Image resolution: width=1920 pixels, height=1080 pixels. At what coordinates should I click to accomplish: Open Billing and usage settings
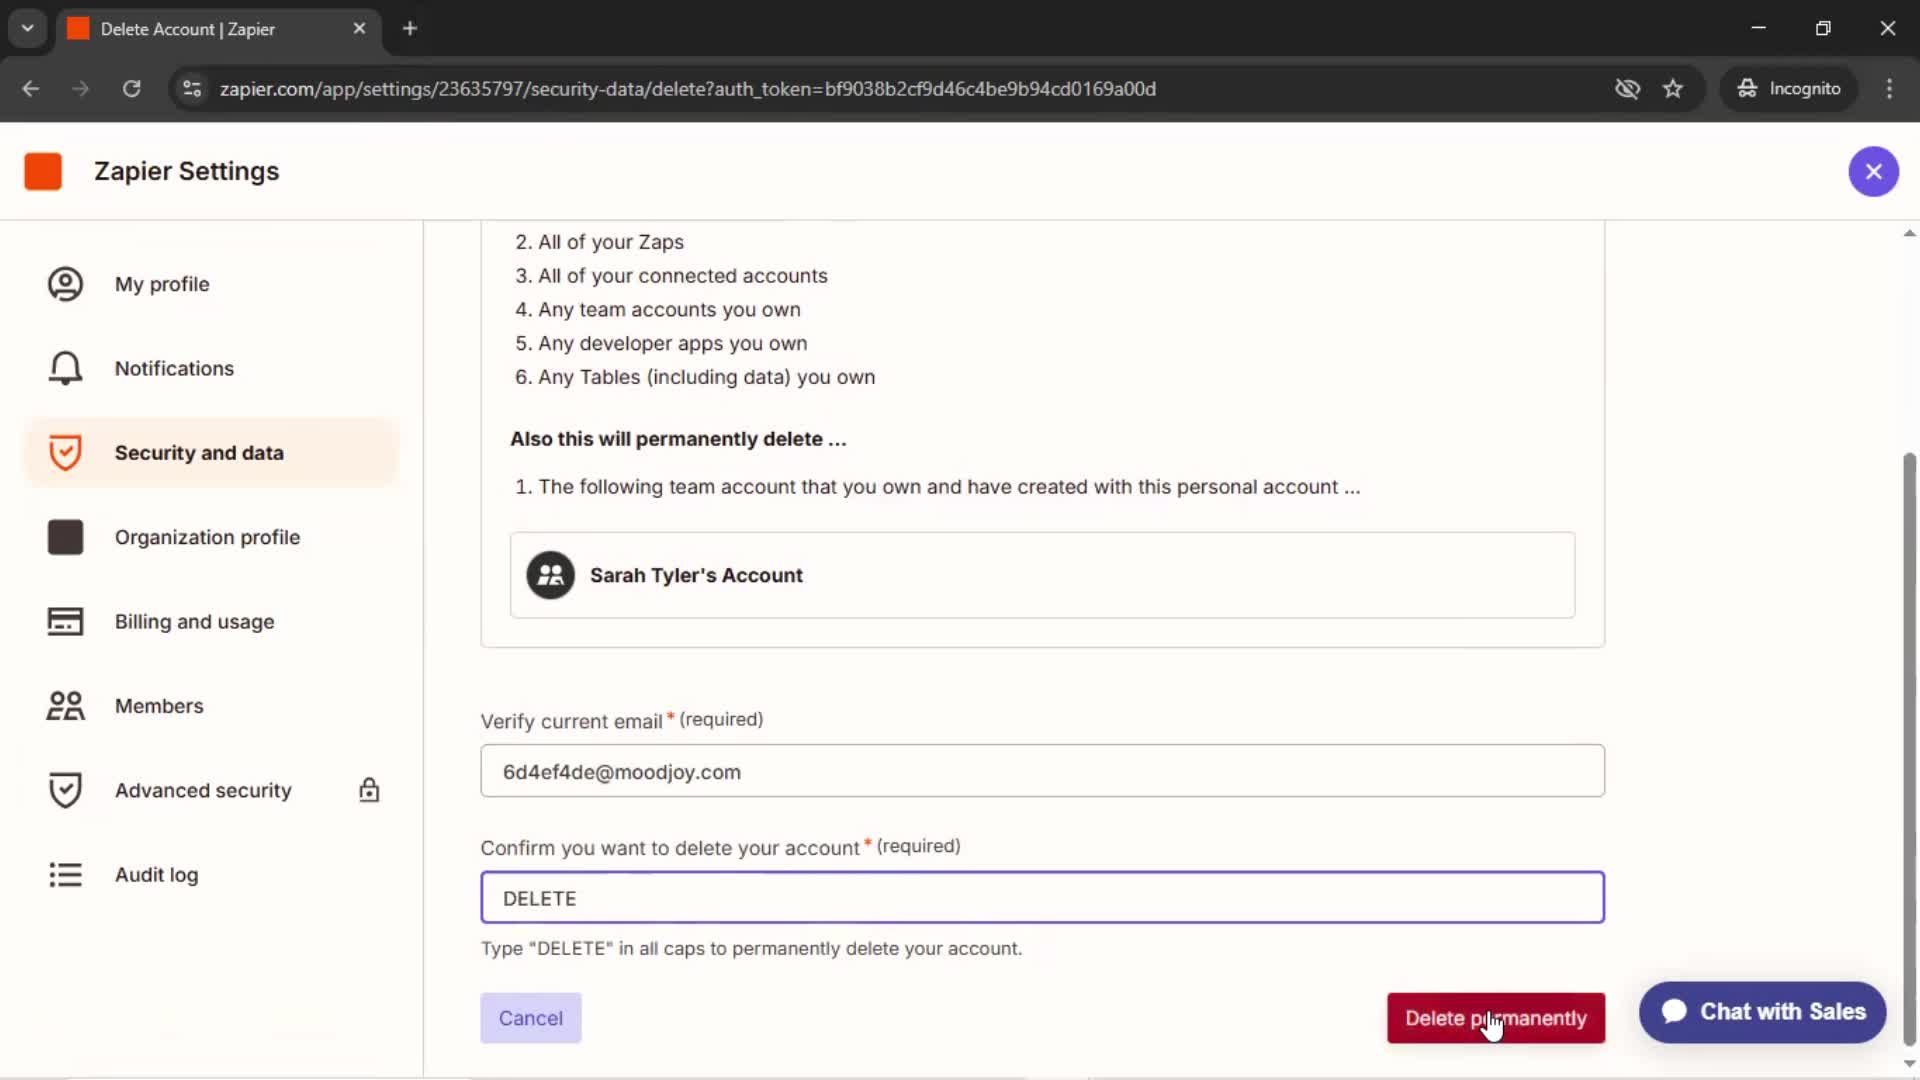(211, 621)
